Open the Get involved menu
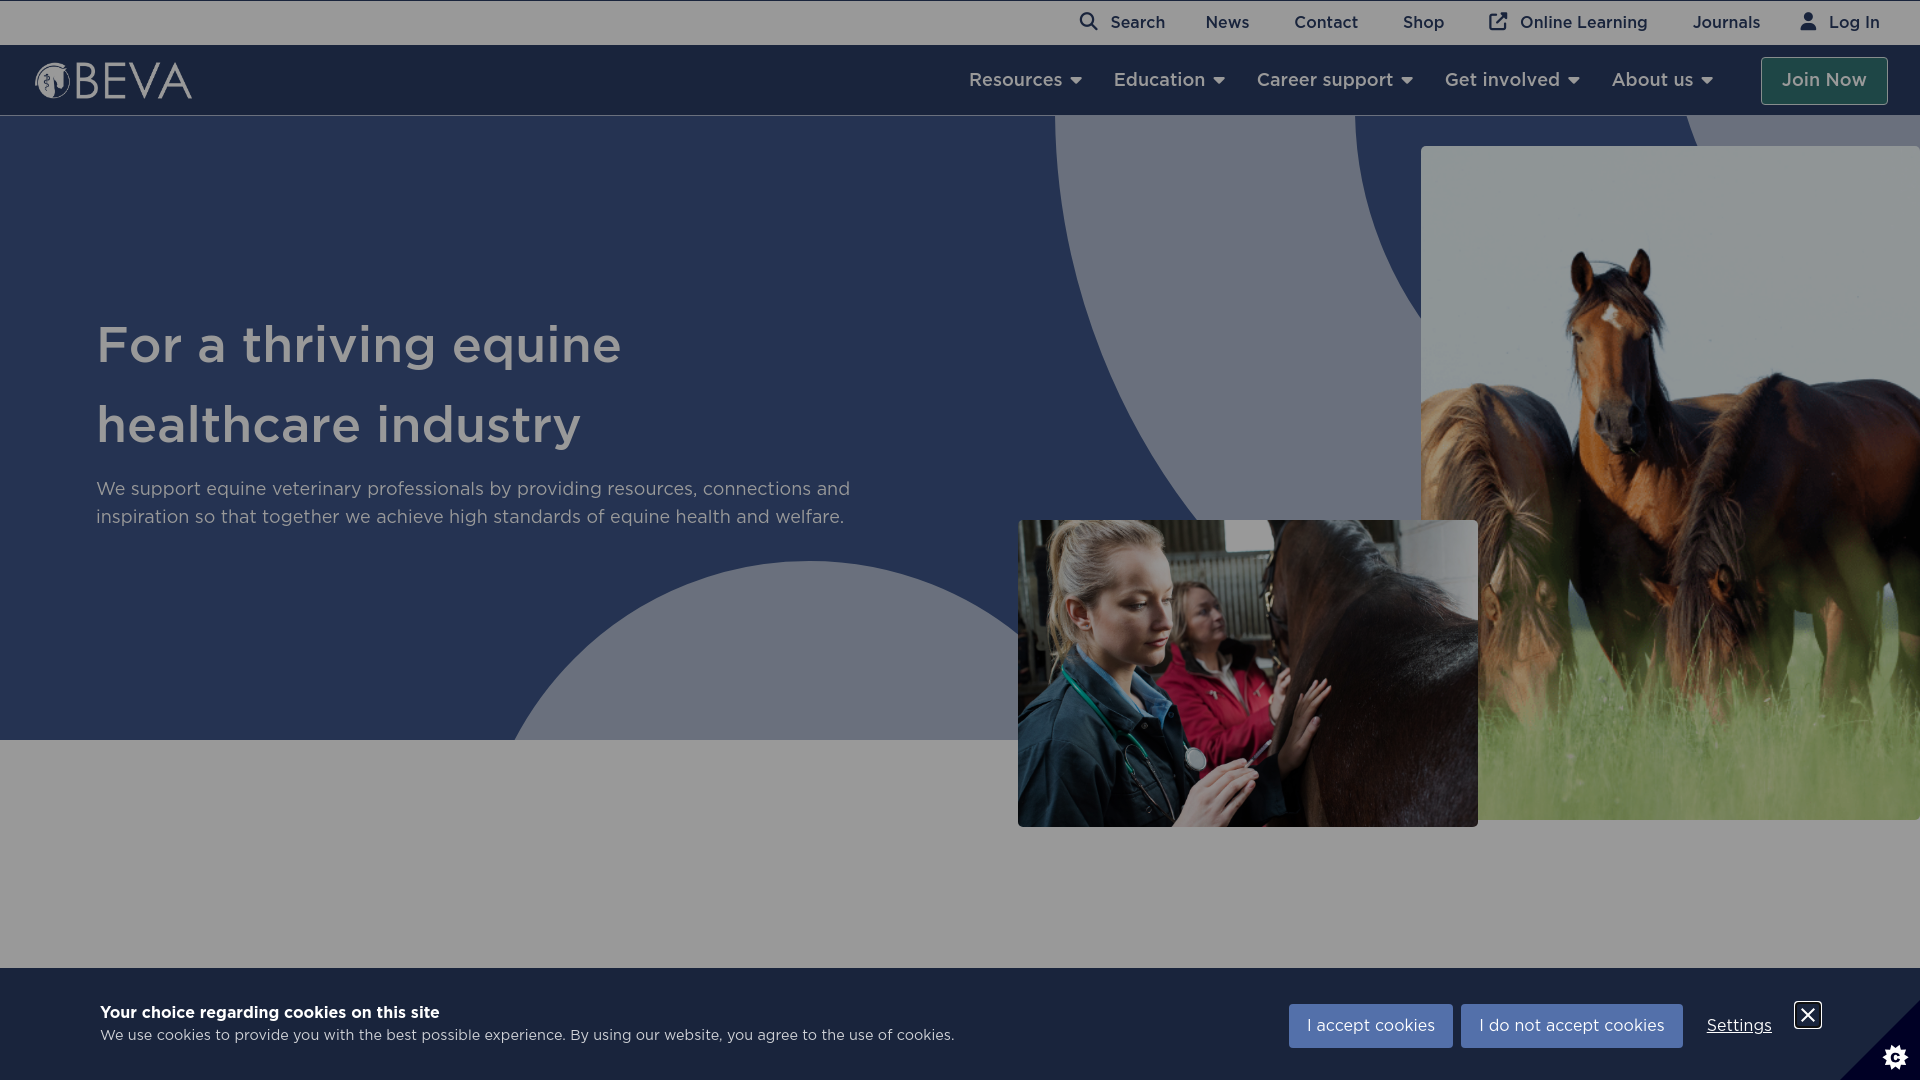This screenshot has width=1920, height=1080. [1502, 80]
